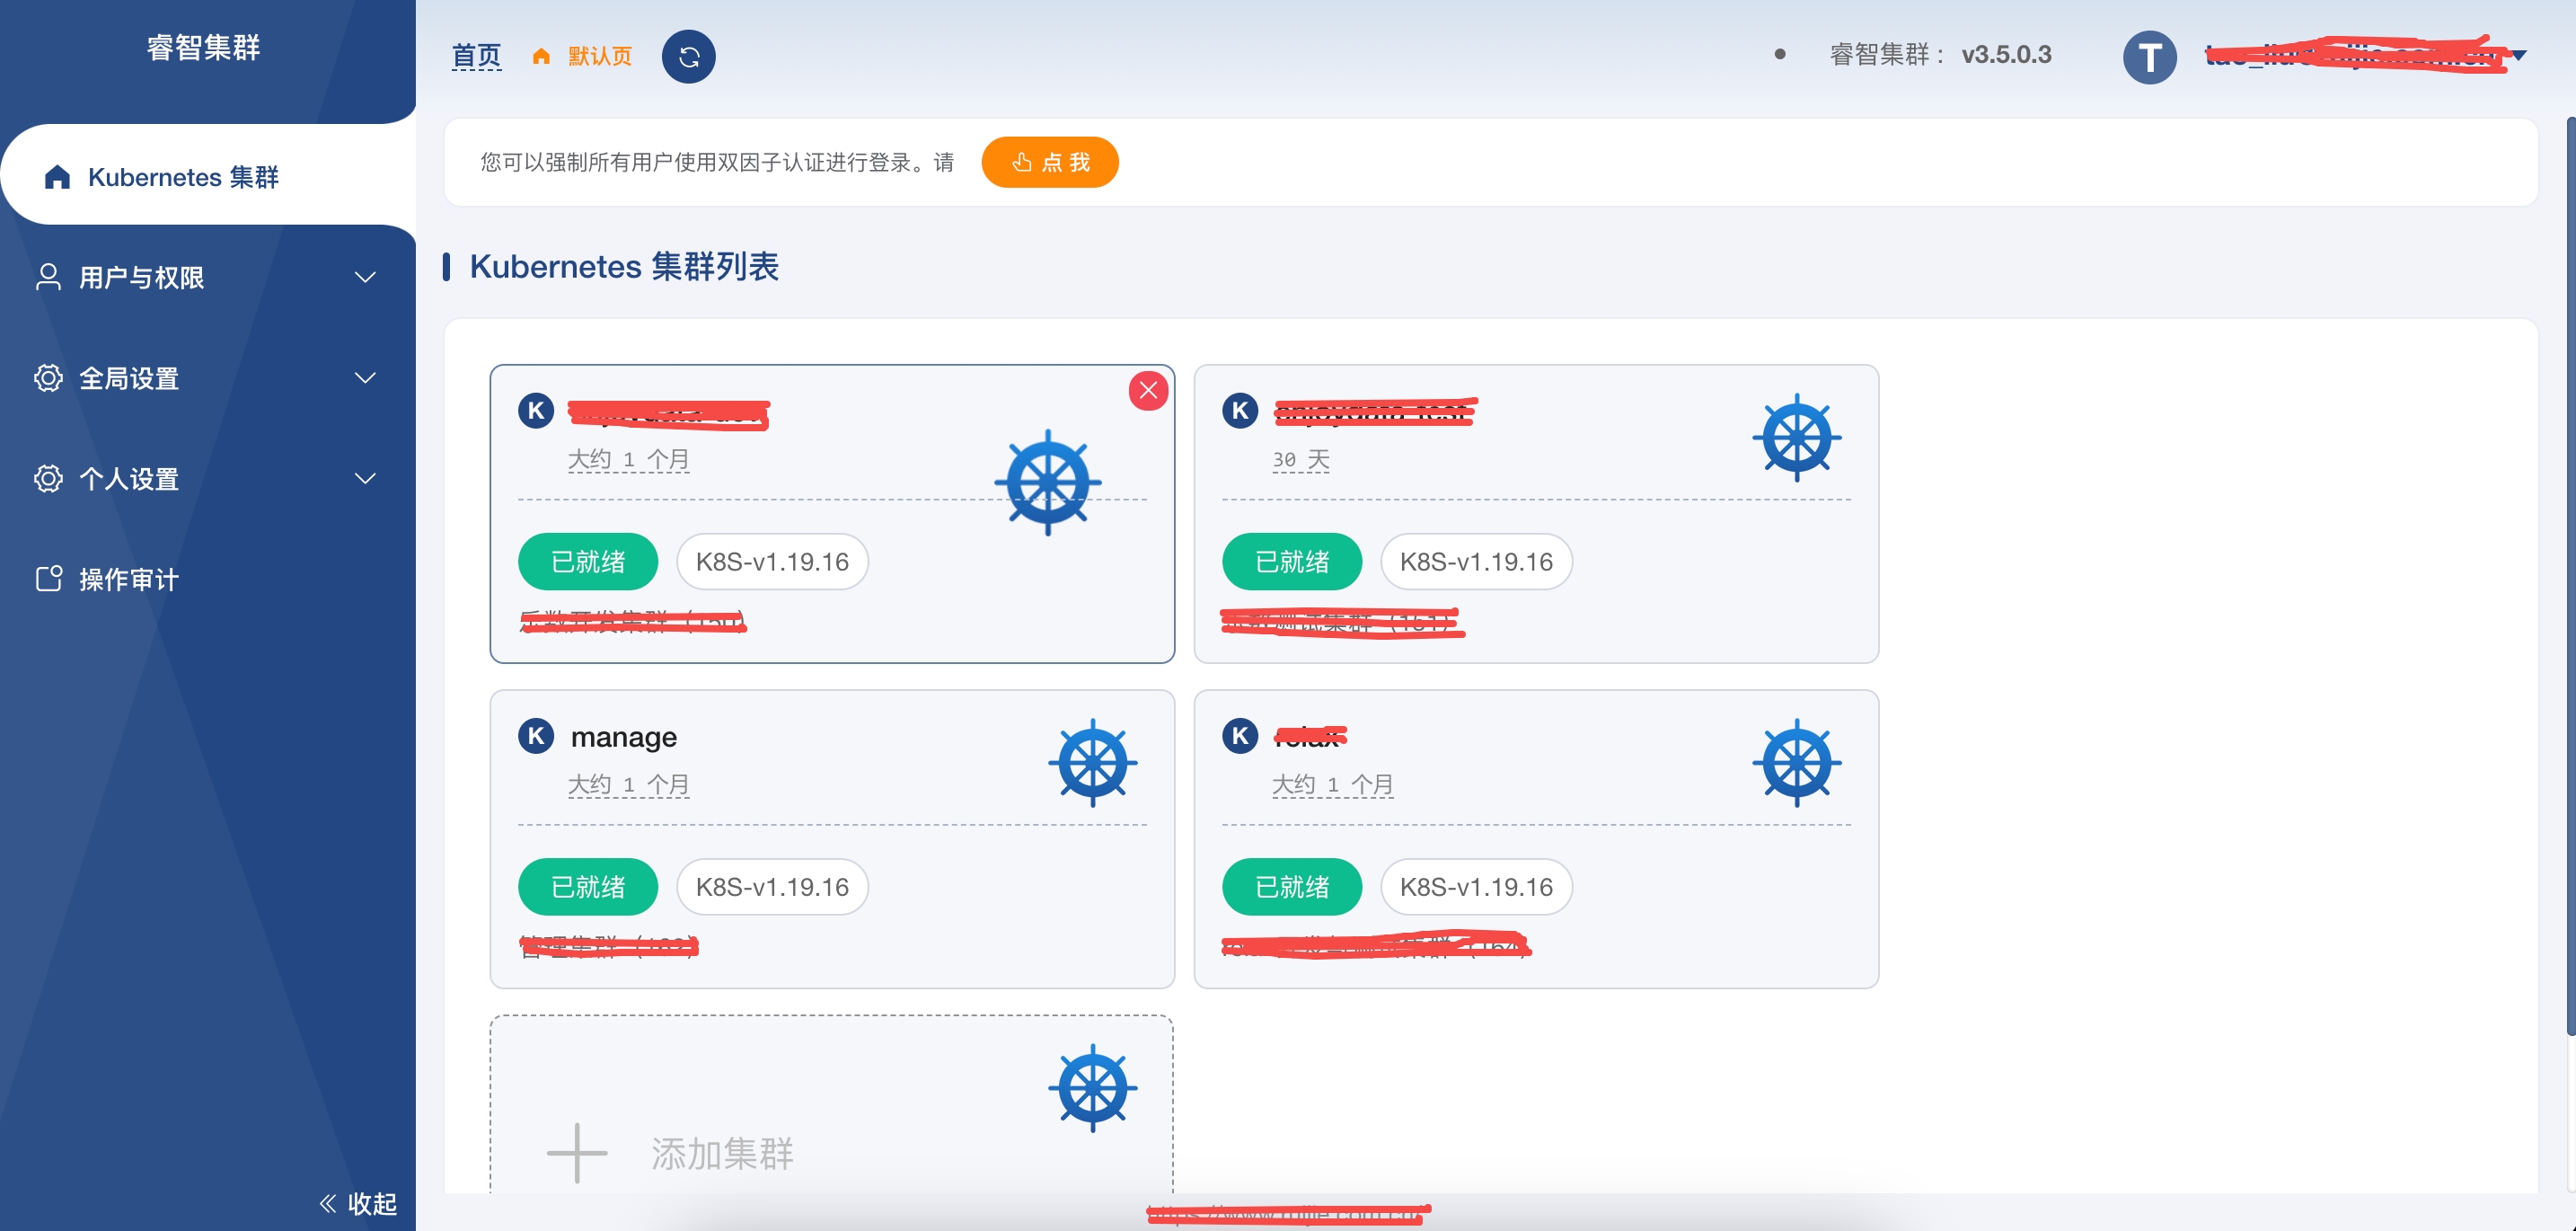
Task: Click K8S-v1.19.16 tag on first cluster card
Action: [x=772, y=562]
